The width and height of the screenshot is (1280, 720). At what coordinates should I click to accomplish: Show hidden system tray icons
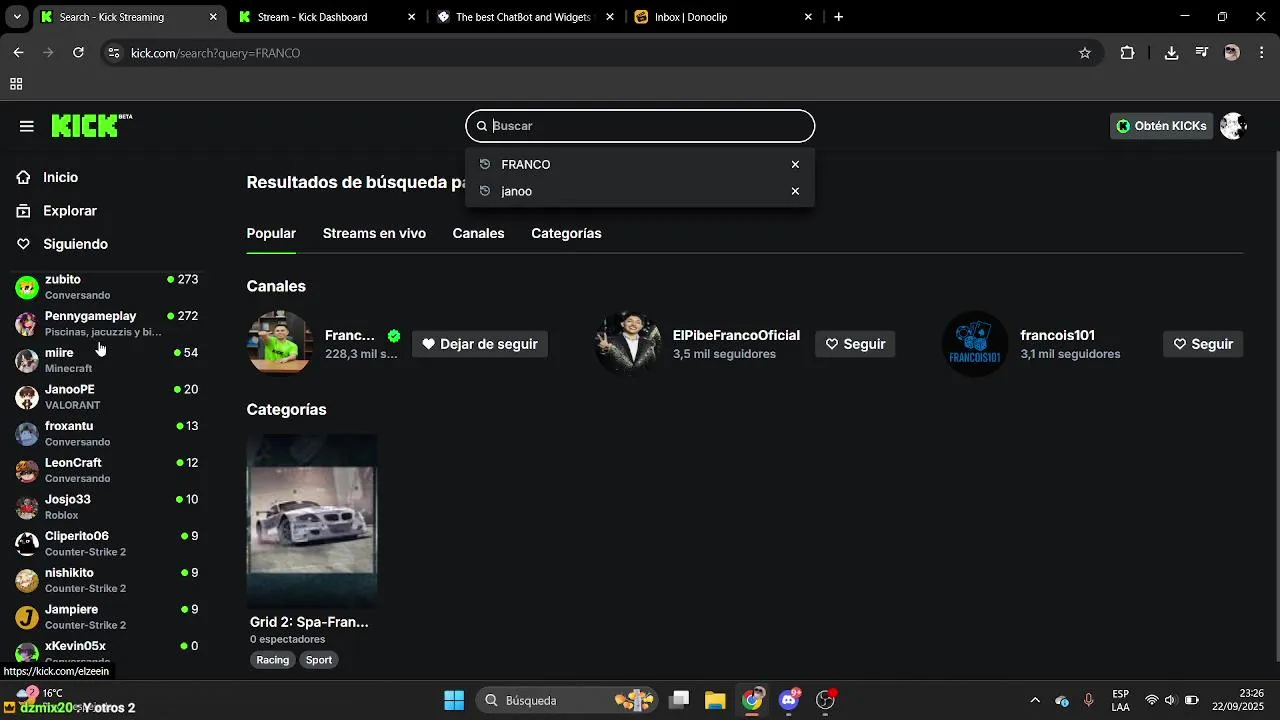pyautogui.click(x=1035, y=700)
